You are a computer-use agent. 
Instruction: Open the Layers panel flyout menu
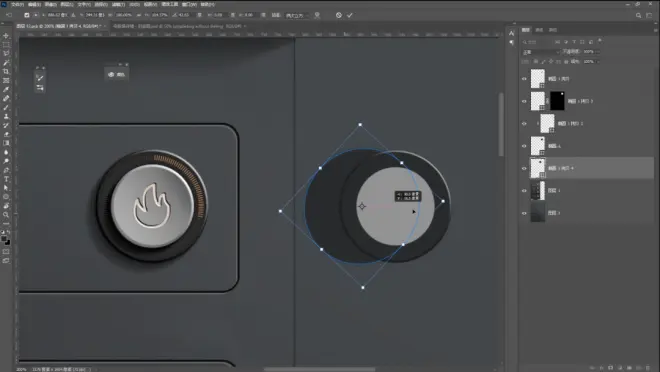point(655,30)
